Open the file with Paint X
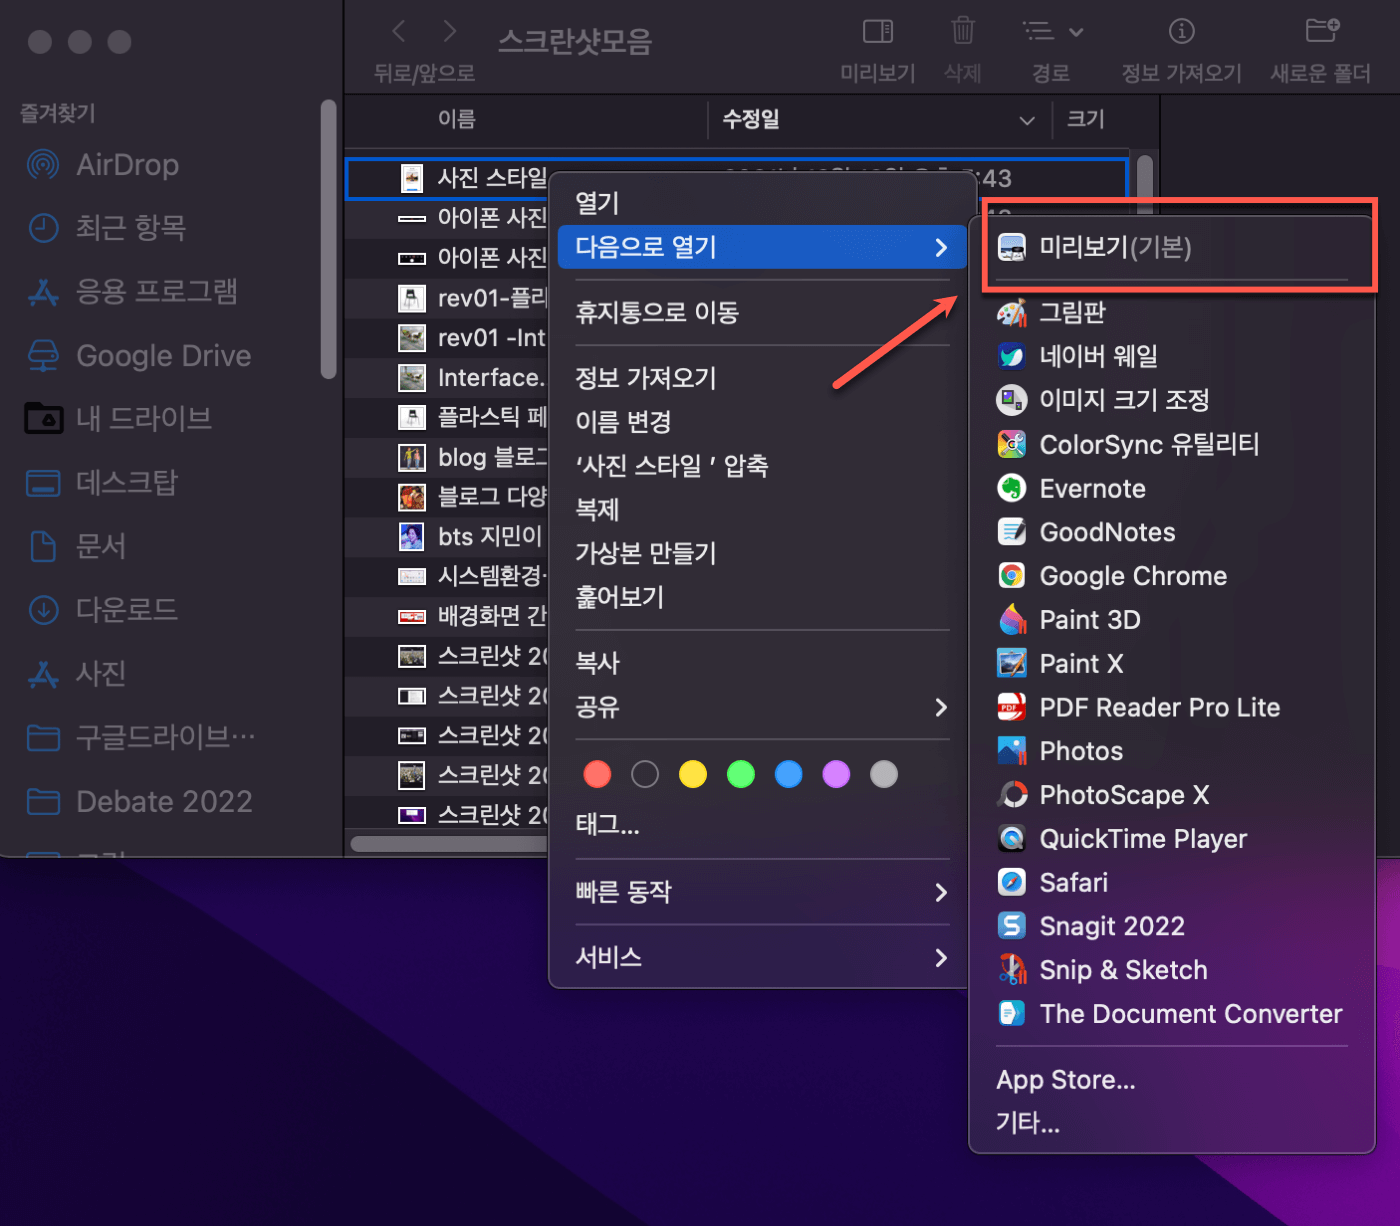The image size is (1400, 1226). 1172,663
